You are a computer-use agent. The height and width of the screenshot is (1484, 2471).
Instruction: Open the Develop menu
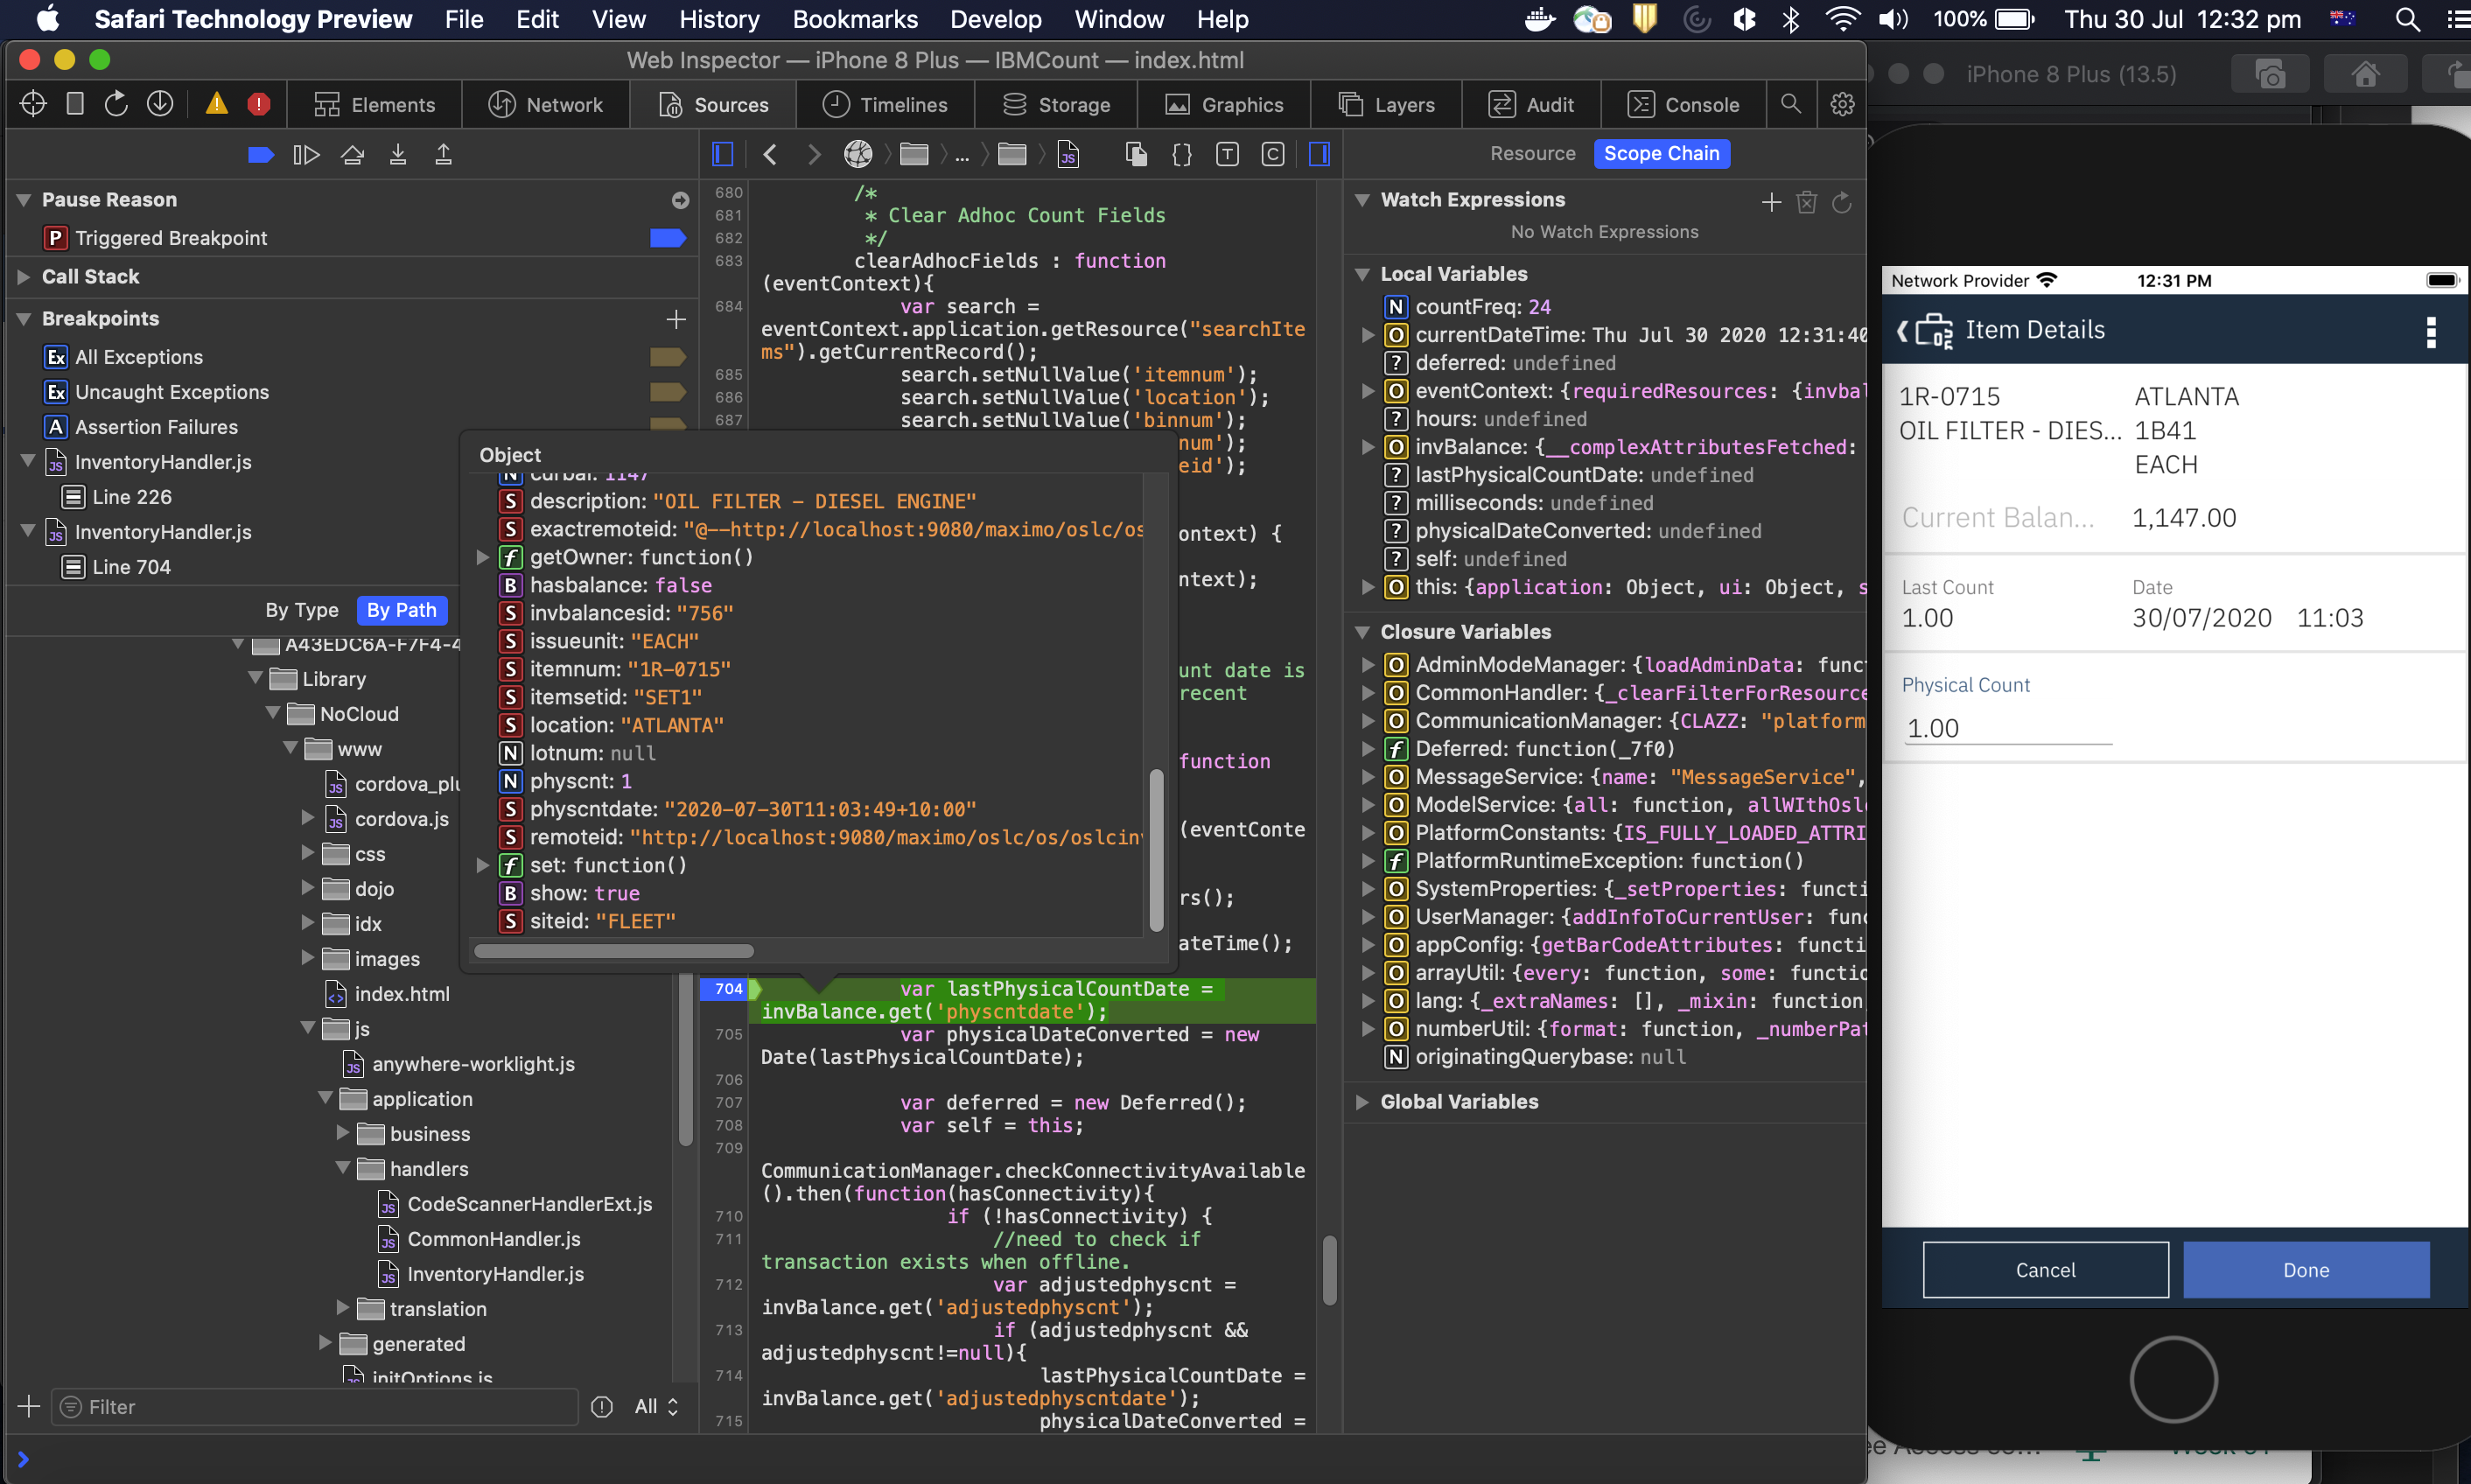point(995,19)
